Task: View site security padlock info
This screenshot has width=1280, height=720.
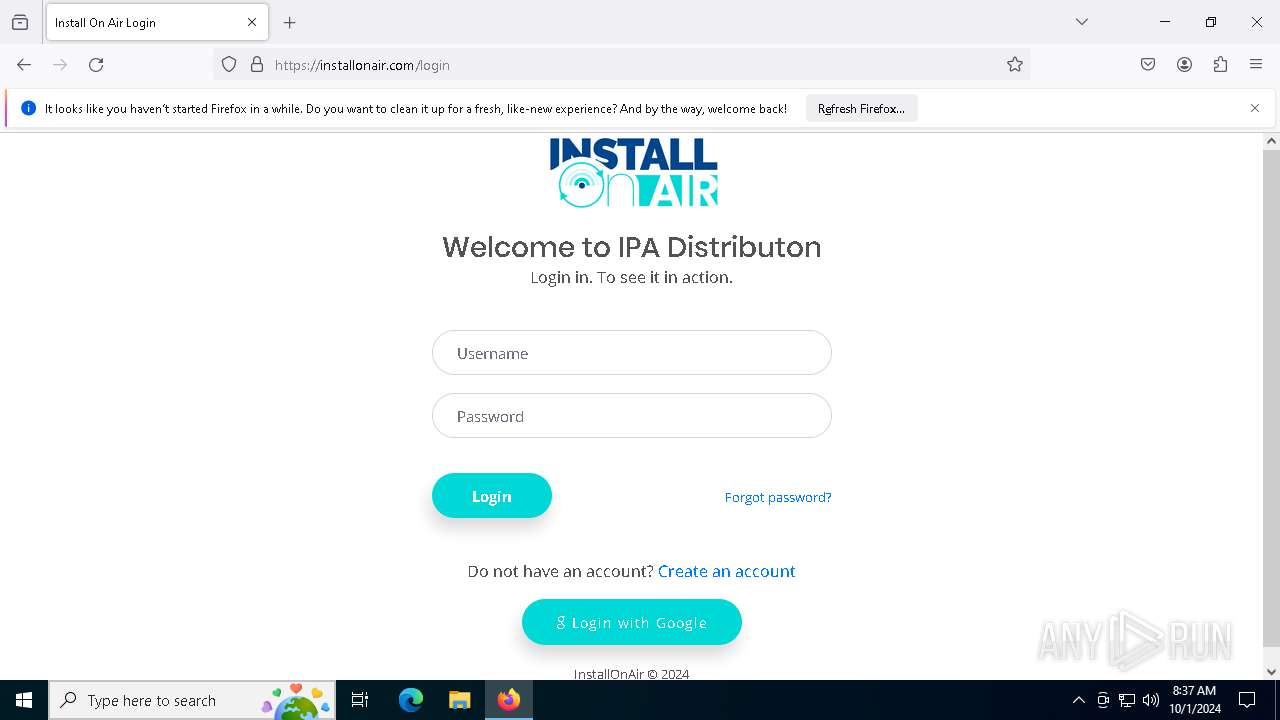Action: pos(257,65)
